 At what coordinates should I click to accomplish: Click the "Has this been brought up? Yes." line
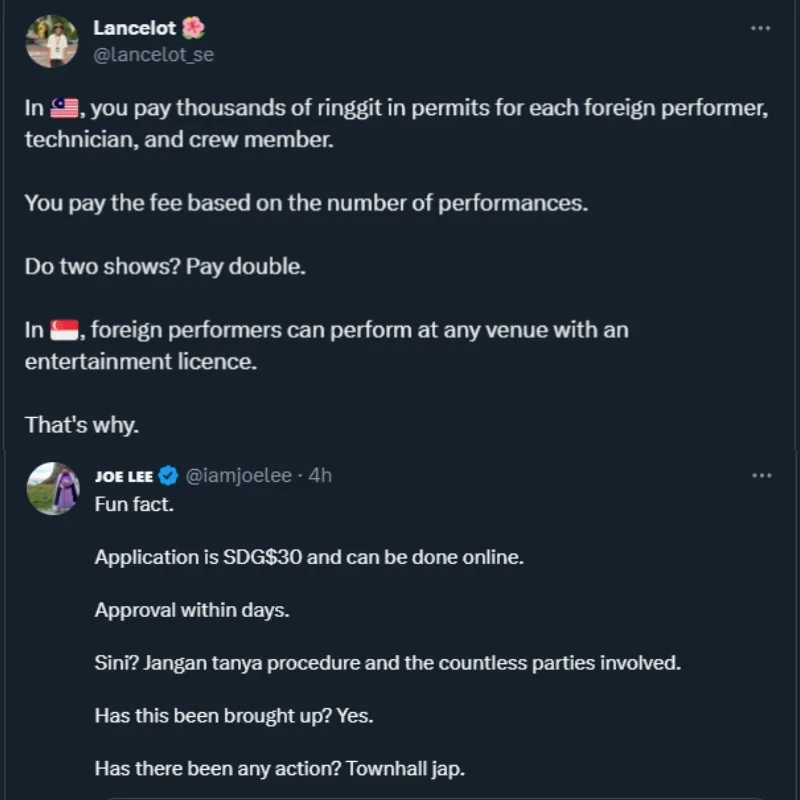(x=234, y=716)
